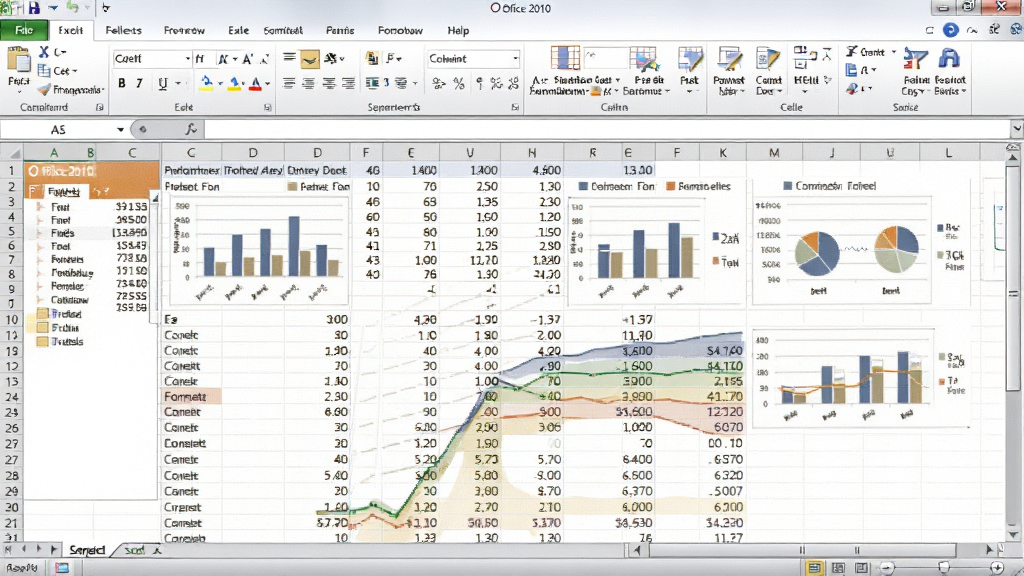Open the font name dropdown showing Caetf

[x=187, y=59]
